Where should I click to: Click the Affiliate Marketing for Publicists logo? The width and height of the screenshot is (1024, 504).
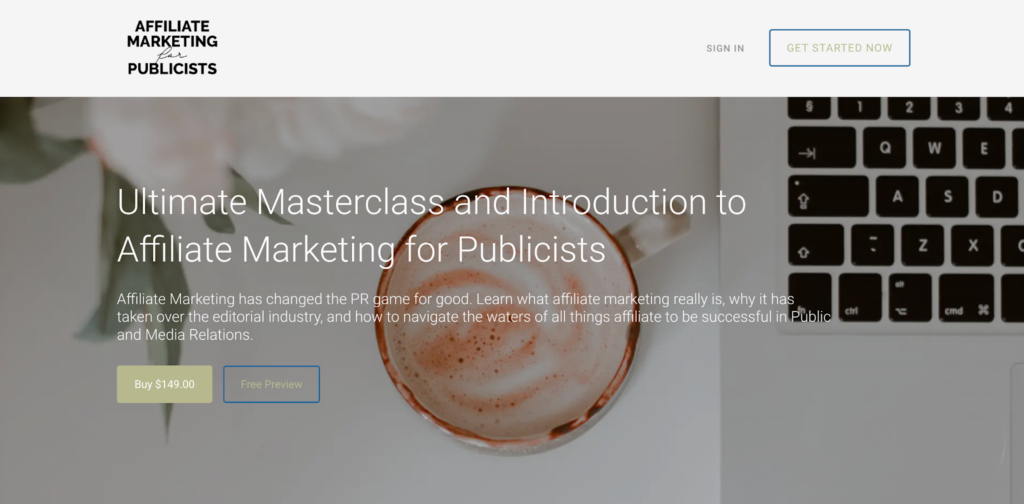coord(172,48)
